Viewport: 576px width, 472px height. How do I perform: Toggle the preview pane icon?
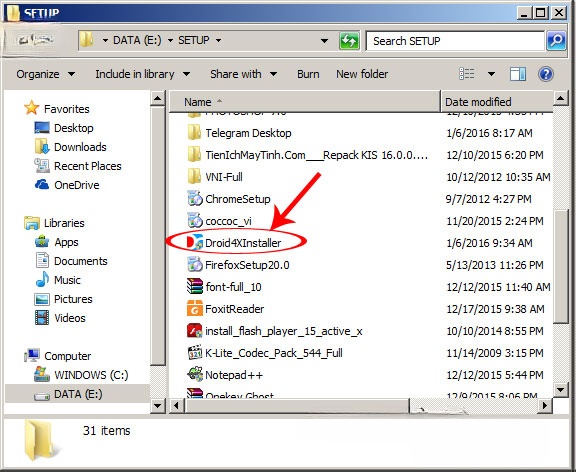pyautogui.click(x=518, y=74)
